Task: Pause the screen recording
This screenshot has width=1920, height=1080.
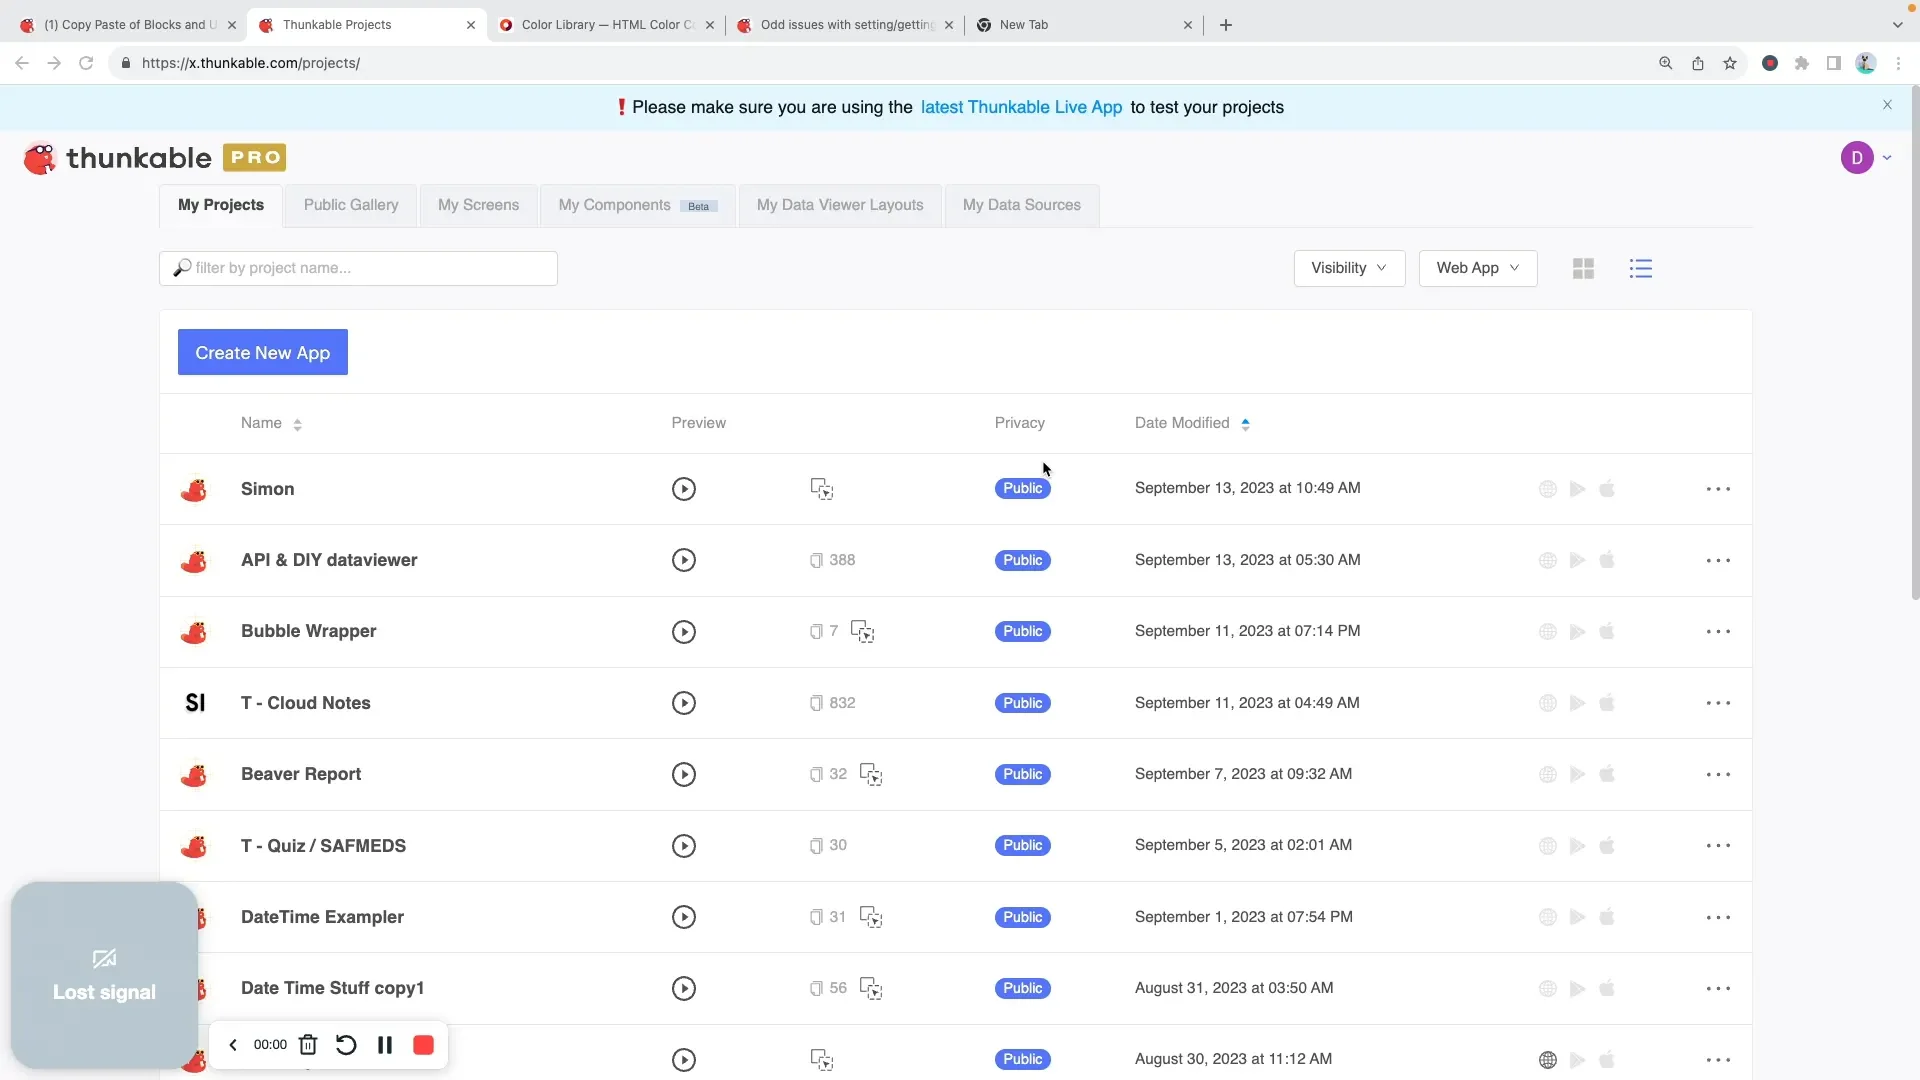Action: [385, 1045]
